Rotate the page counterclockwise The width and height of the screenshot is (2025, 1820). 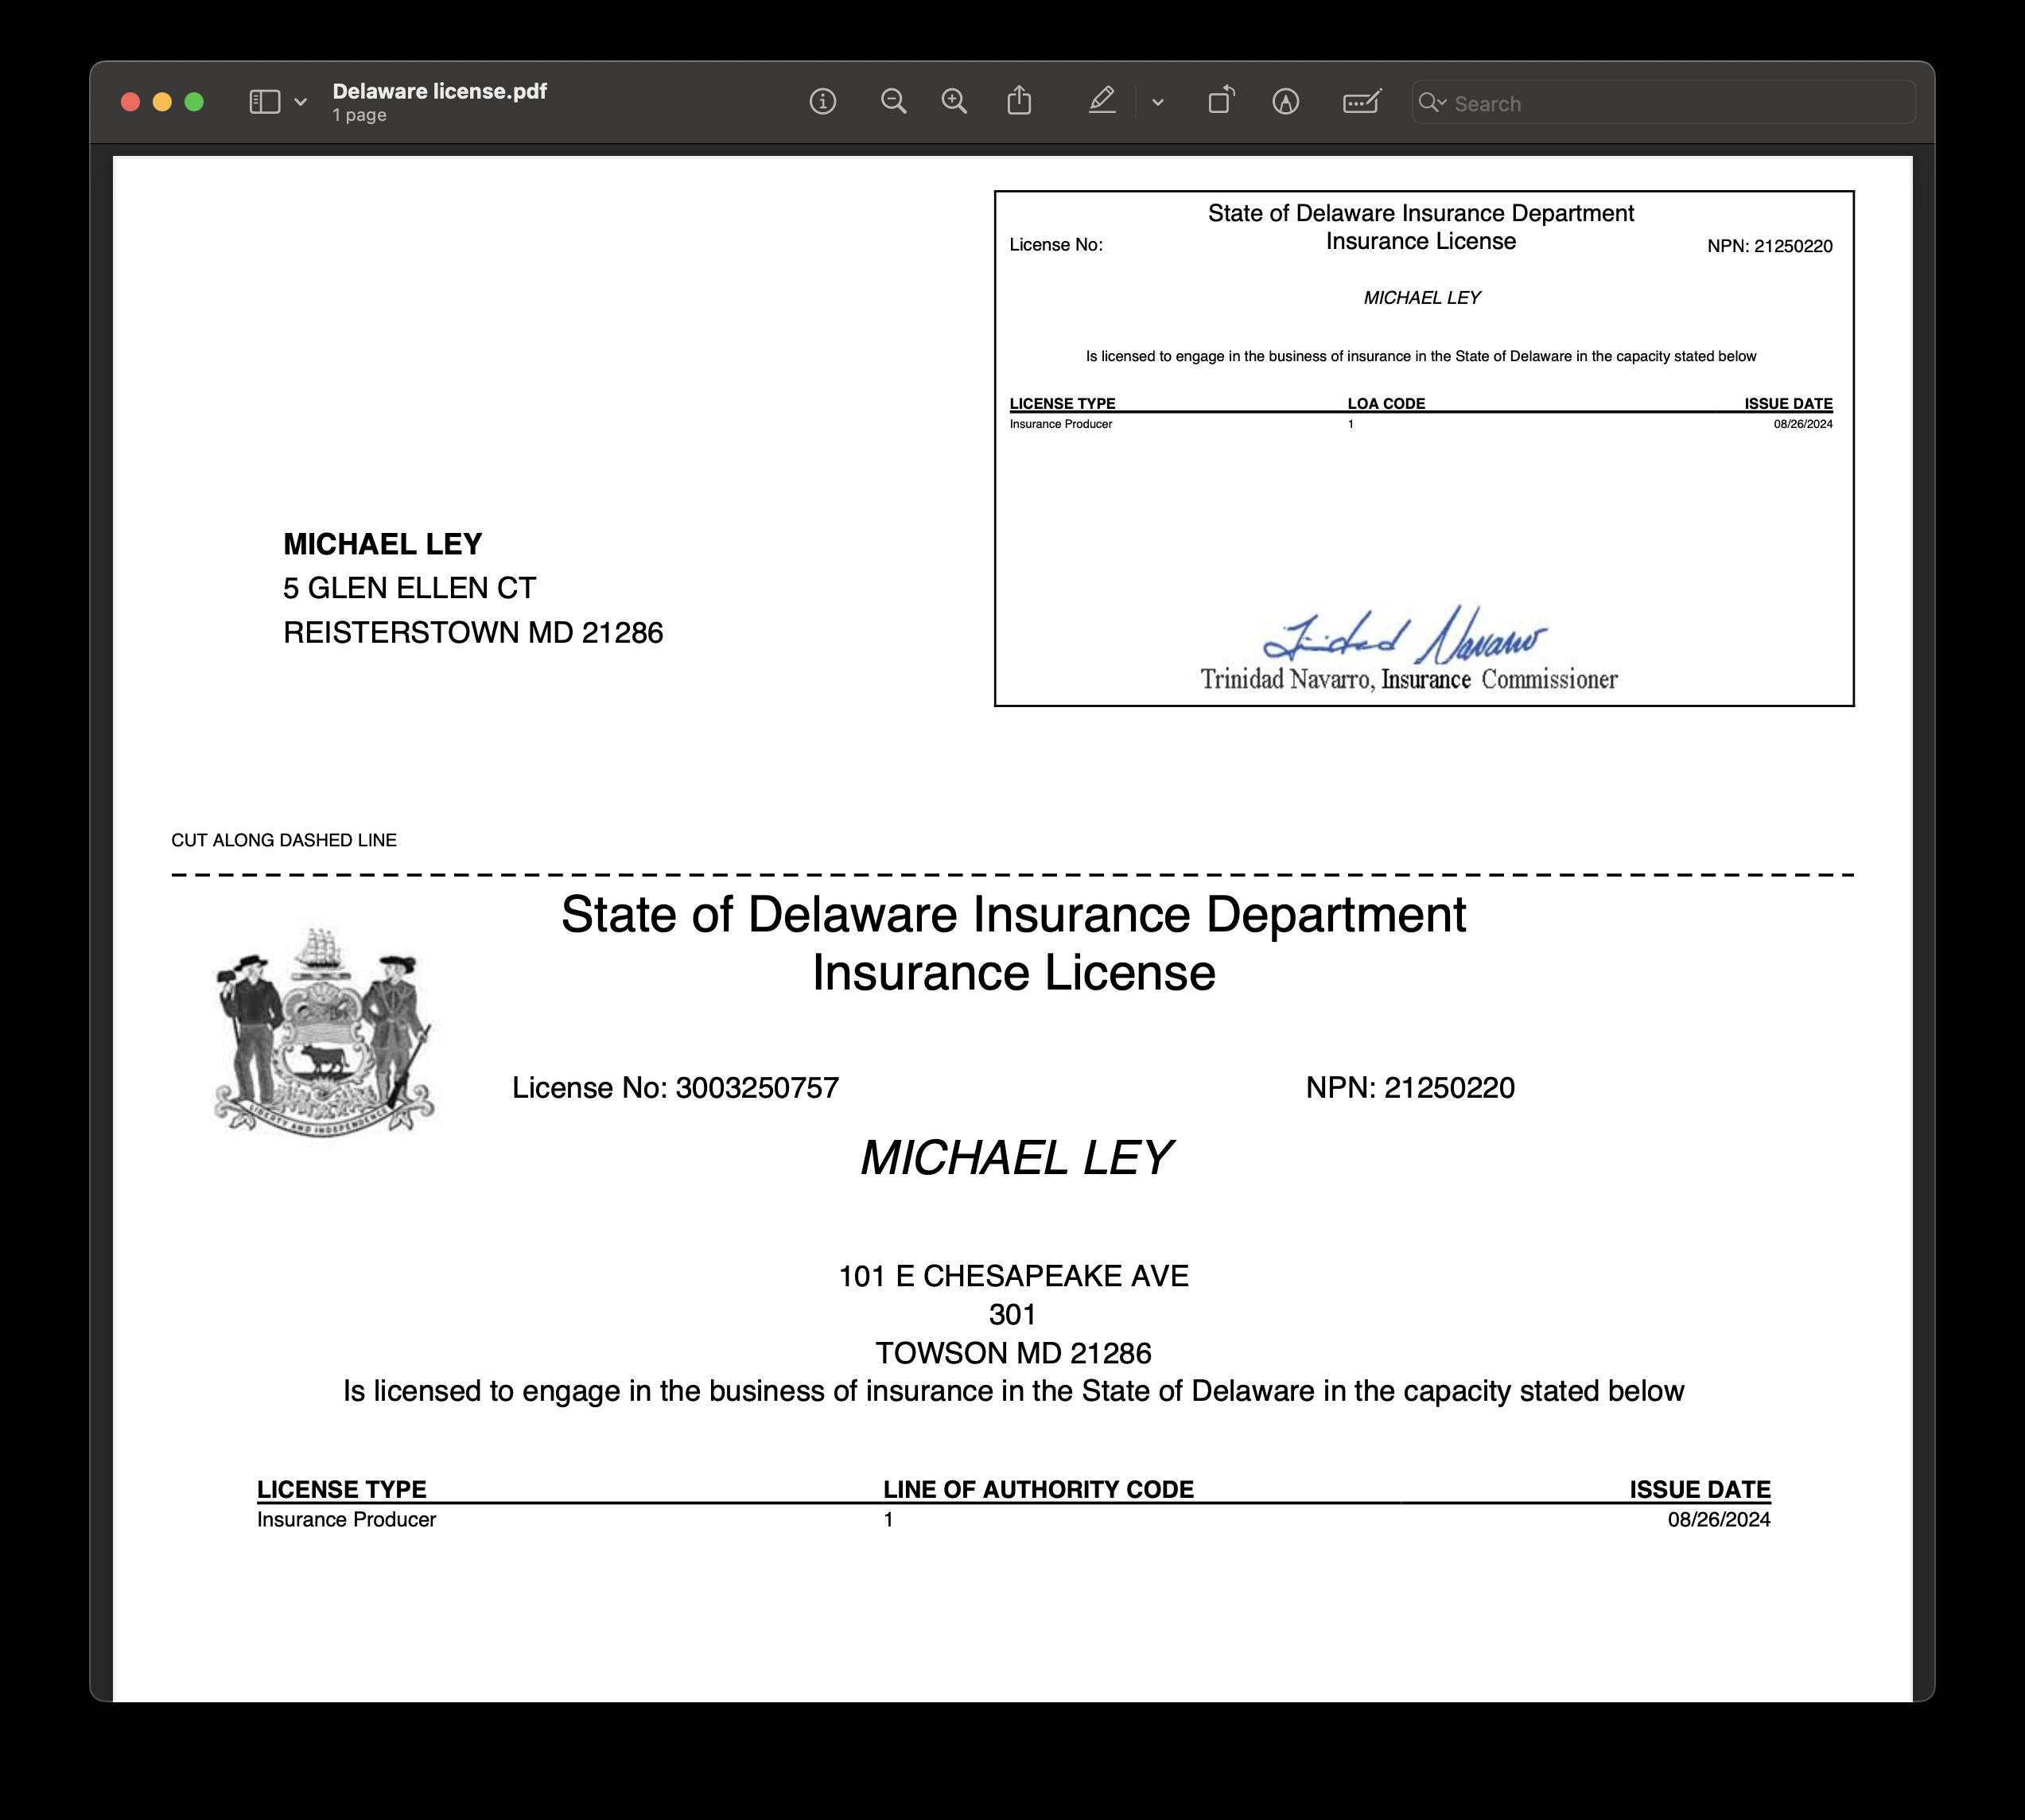1221,101
